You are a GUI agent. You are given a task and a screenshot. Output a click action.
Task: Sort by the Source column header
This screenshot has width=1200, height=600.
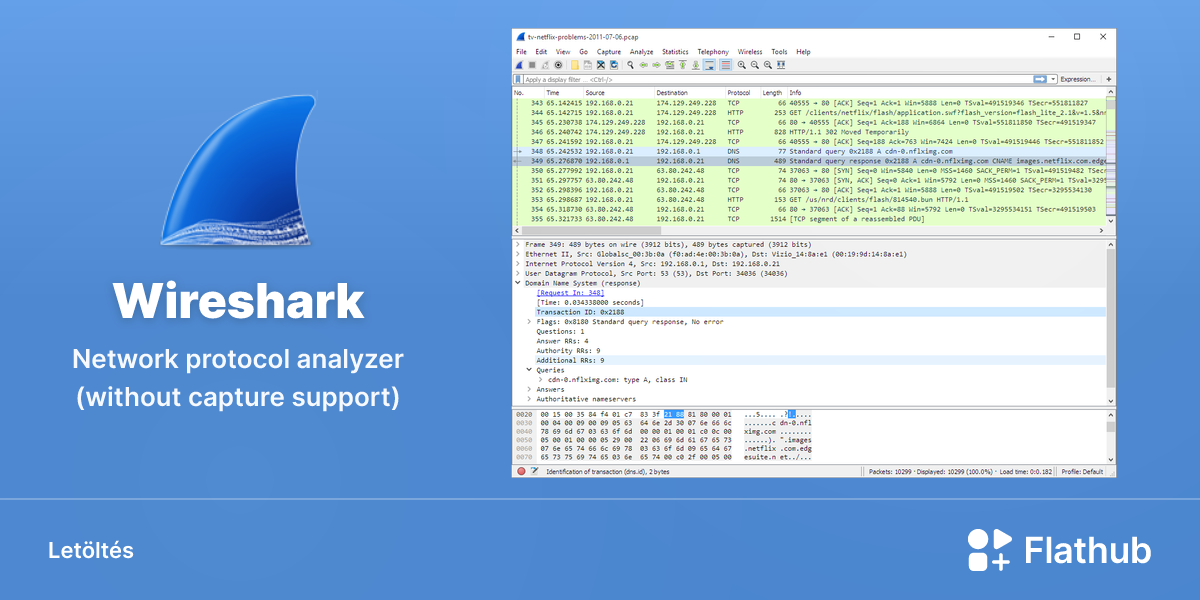coord(619,92)
